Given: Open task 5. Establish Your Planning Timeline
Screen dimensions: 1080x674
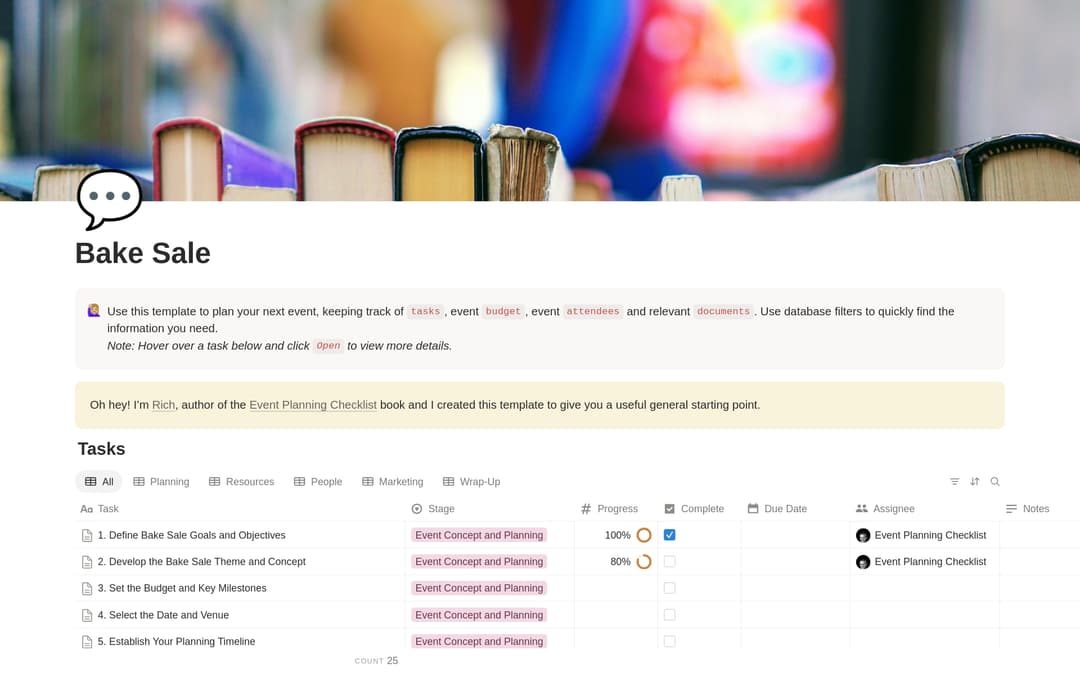Looking at the screenshot, I should [x=176, y=641].
